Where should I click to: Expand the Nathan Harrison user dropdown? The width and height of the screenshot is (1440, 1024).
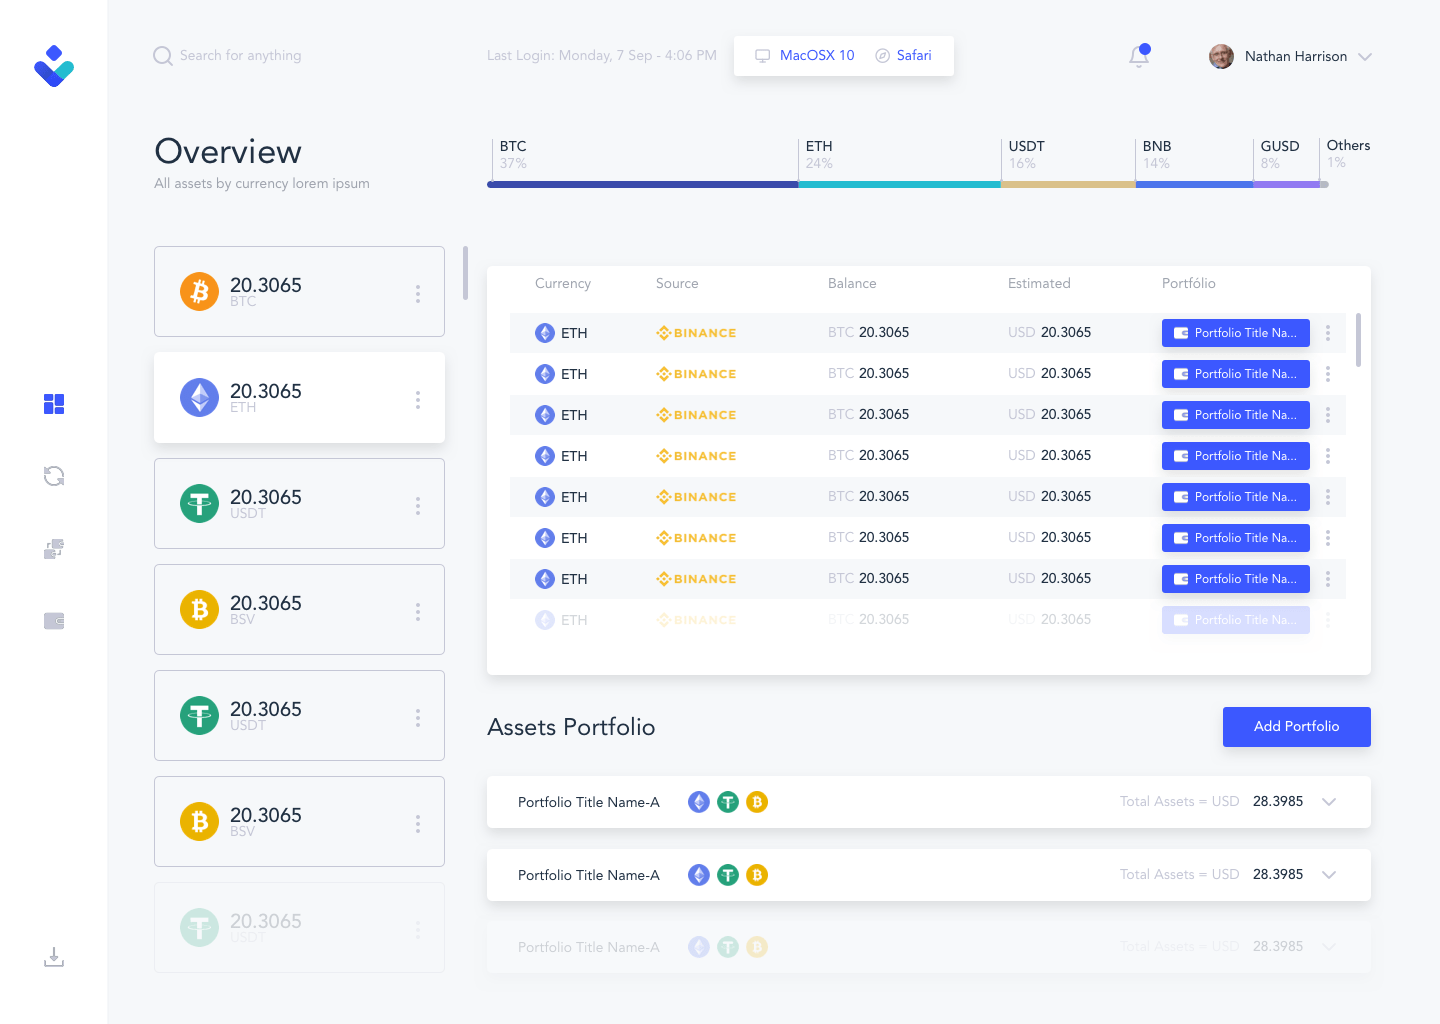[x=1365, y=57]
